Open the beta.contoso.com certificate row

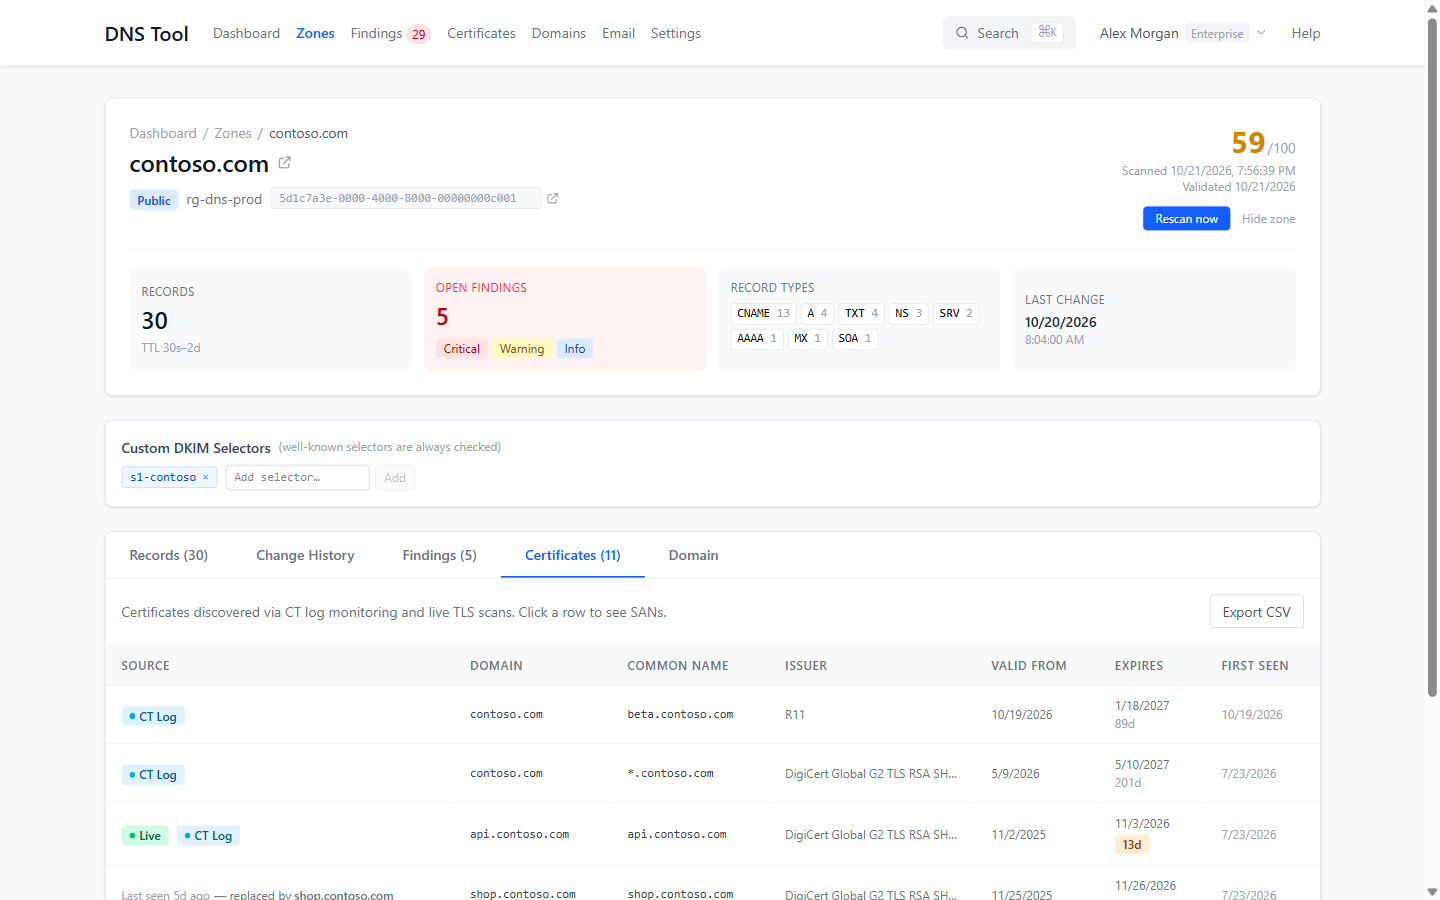(x=713, y=715)
